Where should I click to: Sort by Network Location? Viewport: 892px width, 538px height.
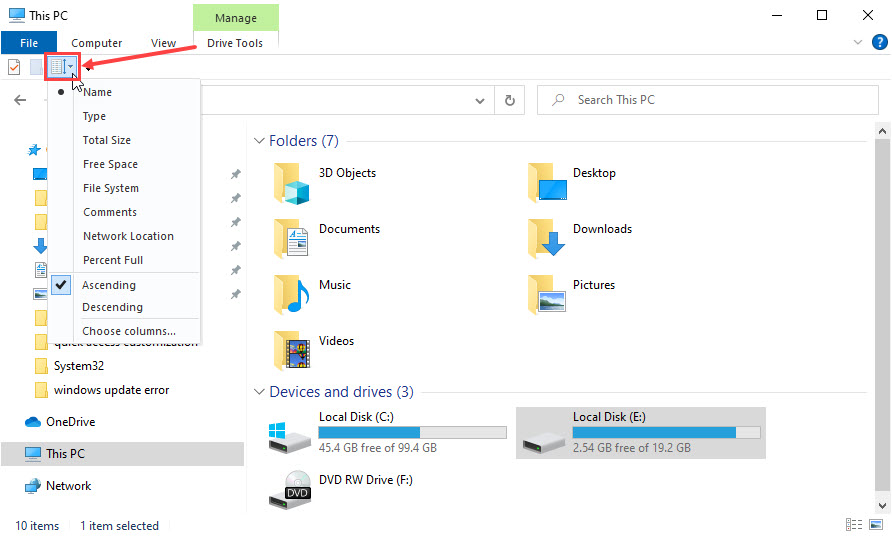(125, 236)
